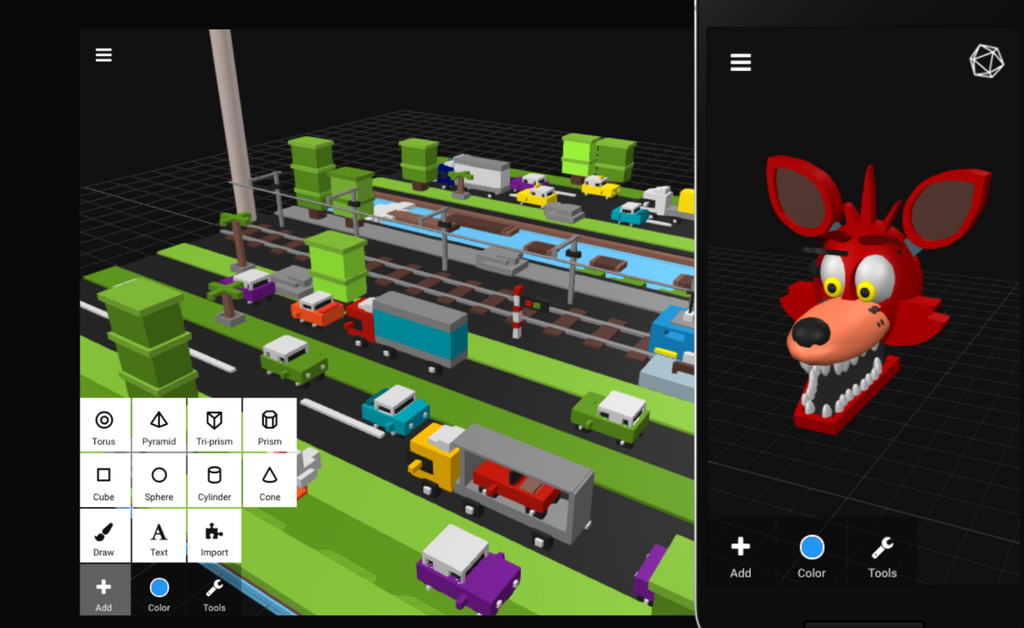Open the hamburger menu in phone view

click(741, 63)
